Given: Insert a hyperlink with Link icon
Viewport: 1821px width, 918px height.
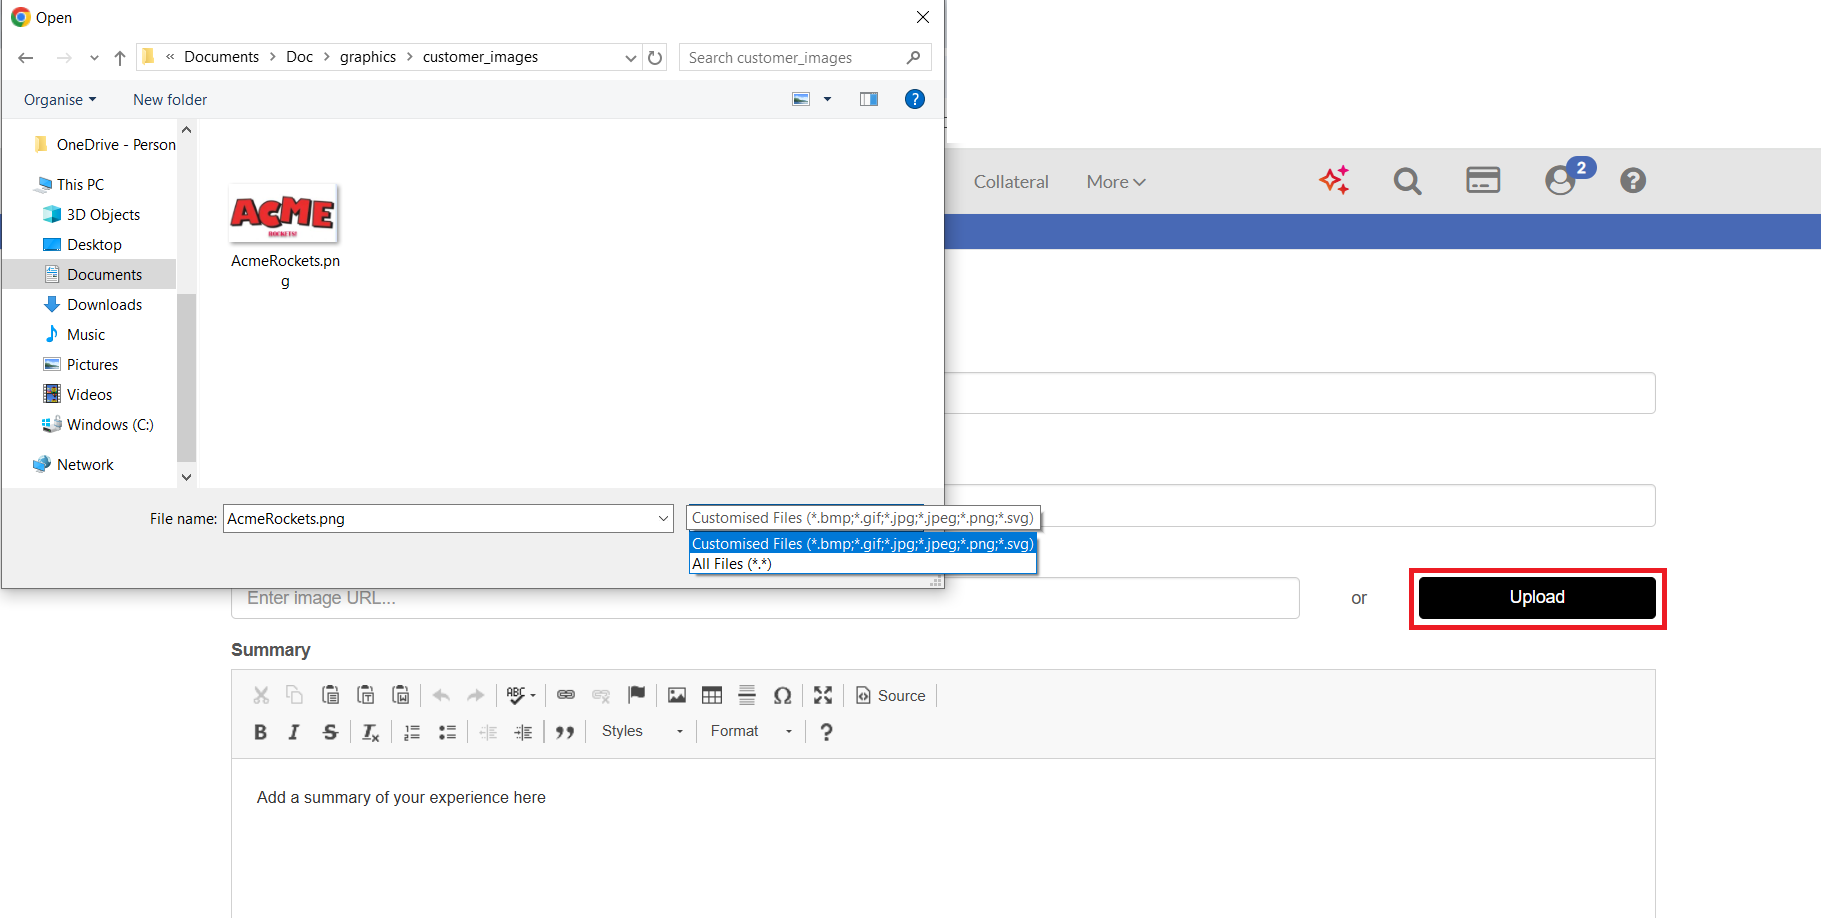Looking at the screenshot, I should pyautogui.click(x=566, y=695).
